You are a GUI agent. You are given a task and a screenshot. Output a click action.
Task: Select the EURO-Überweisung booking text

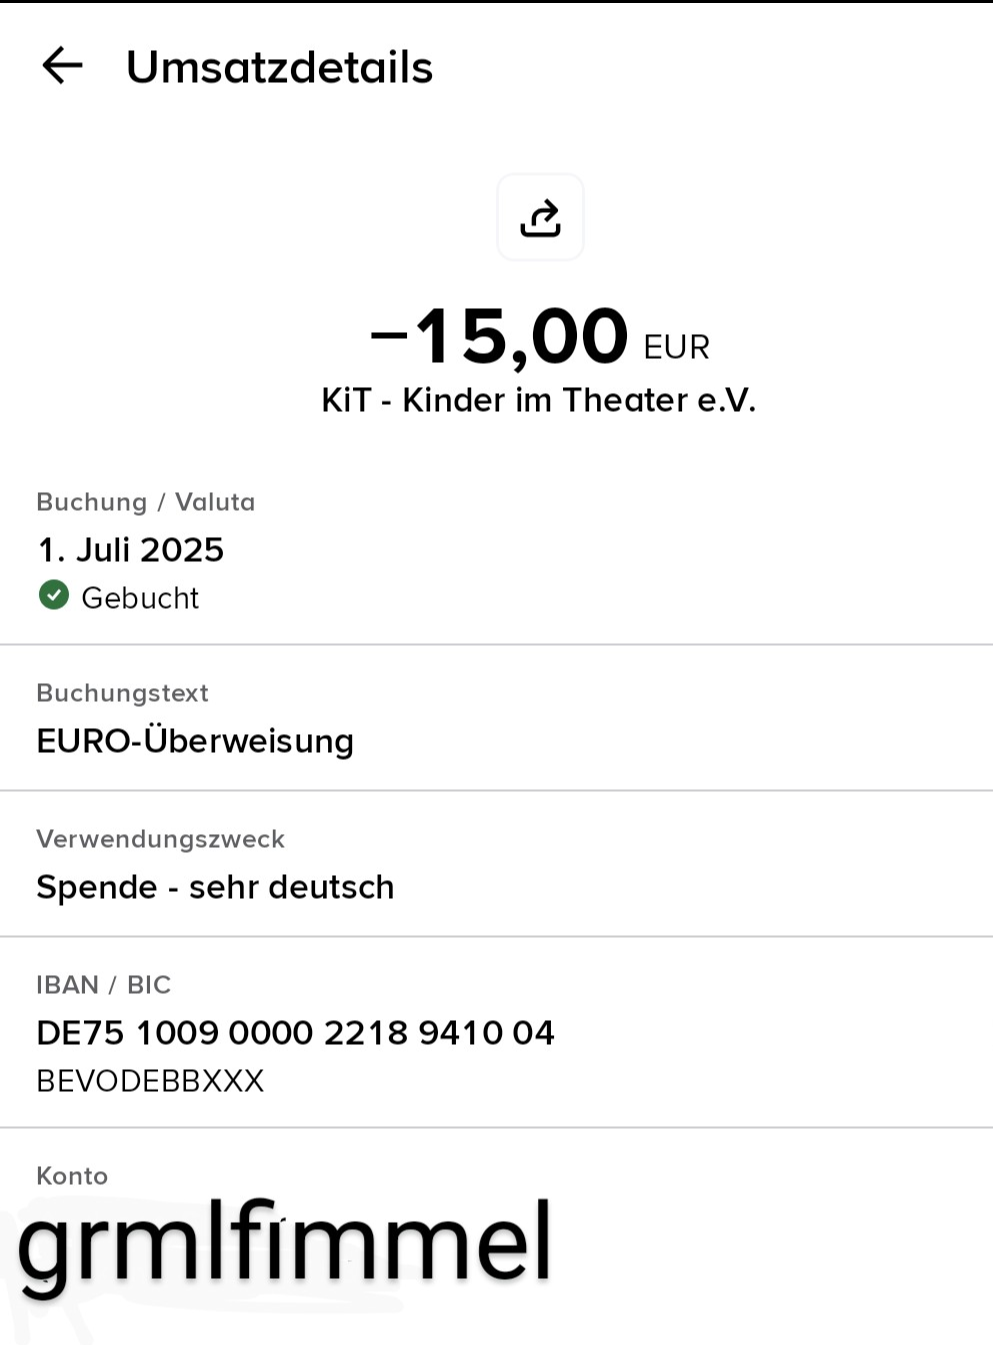click(x=195, y=741)
